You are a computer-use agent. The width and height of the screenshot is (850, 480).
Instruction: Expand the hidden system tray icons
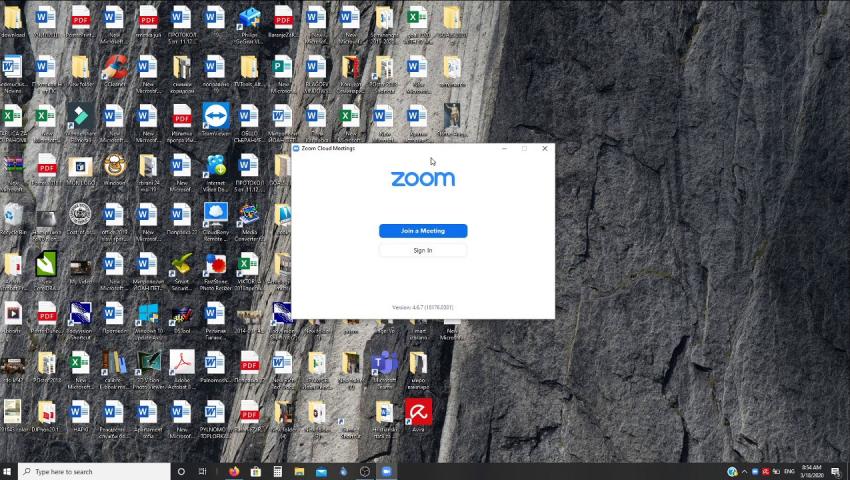[x=744, y=471]
